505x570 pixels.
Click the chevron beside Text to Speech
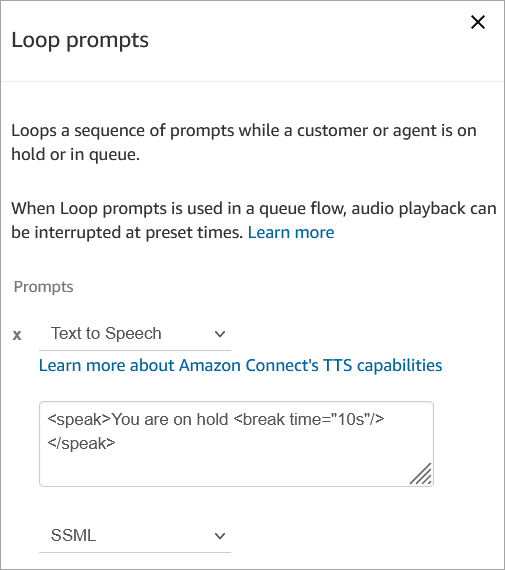(x=220, y=334)
